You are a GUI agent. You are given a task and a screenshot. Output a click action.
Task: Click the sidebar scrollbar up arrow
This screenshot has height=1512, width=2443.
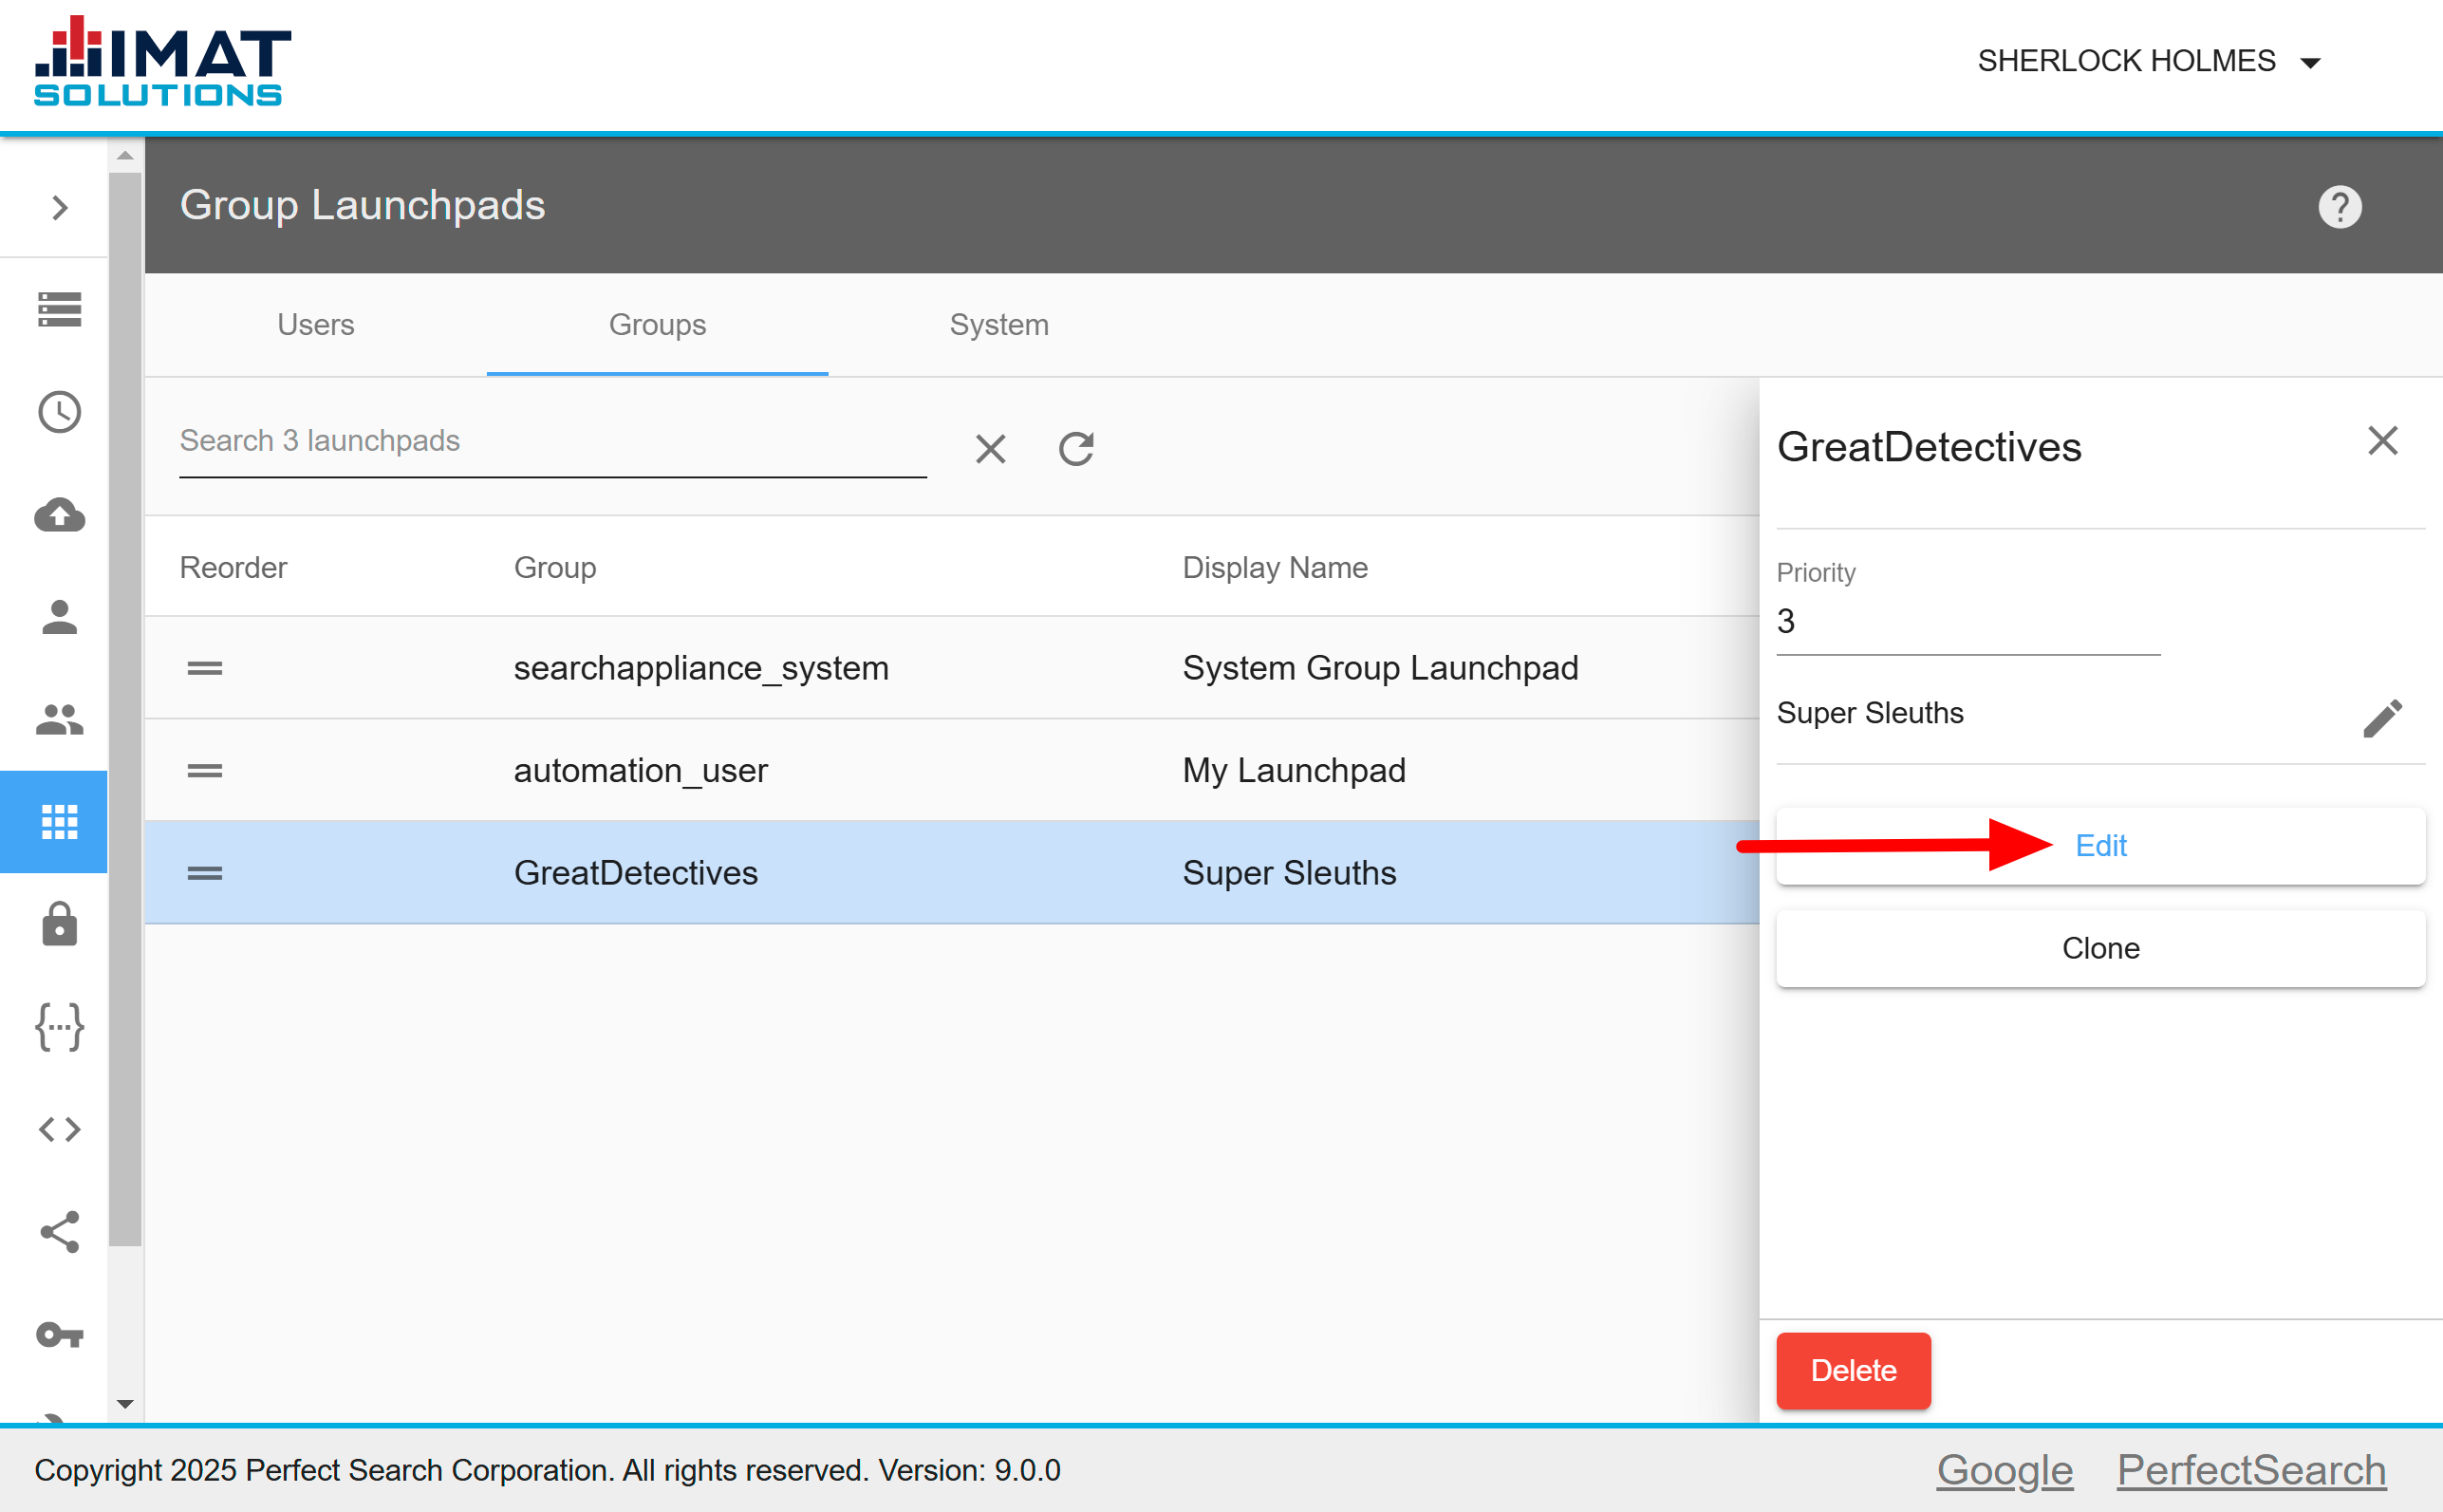(x=125, y=155)
